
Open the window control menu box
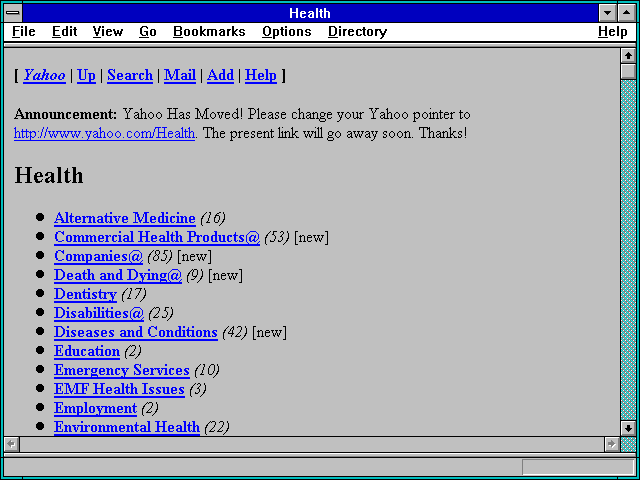(x=13, y=13)
